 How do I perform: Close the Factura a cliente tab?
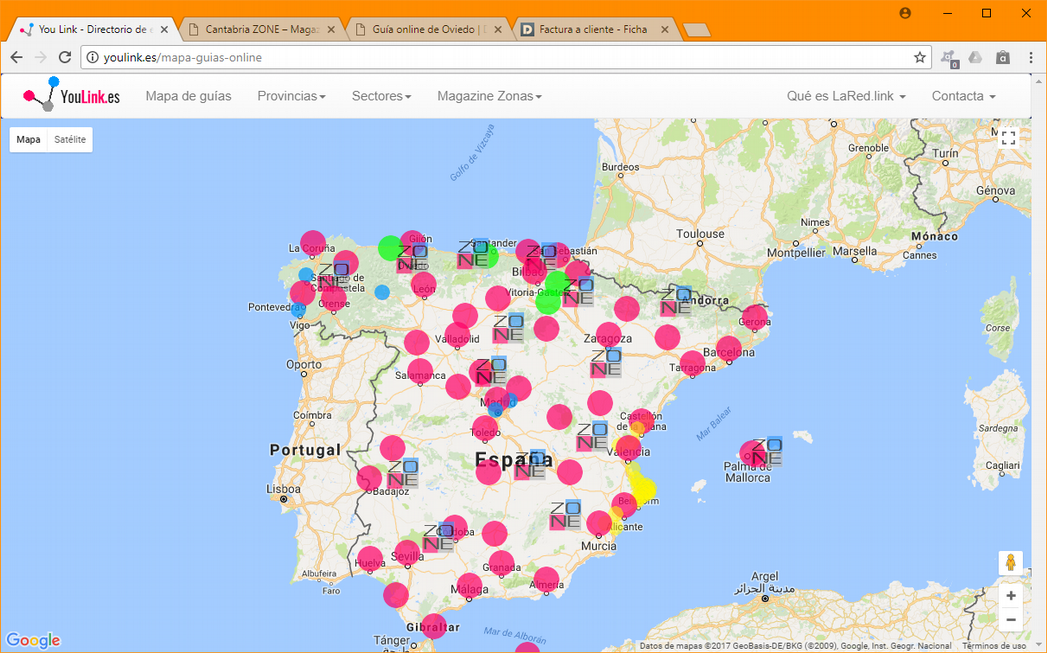click(664, 29)
